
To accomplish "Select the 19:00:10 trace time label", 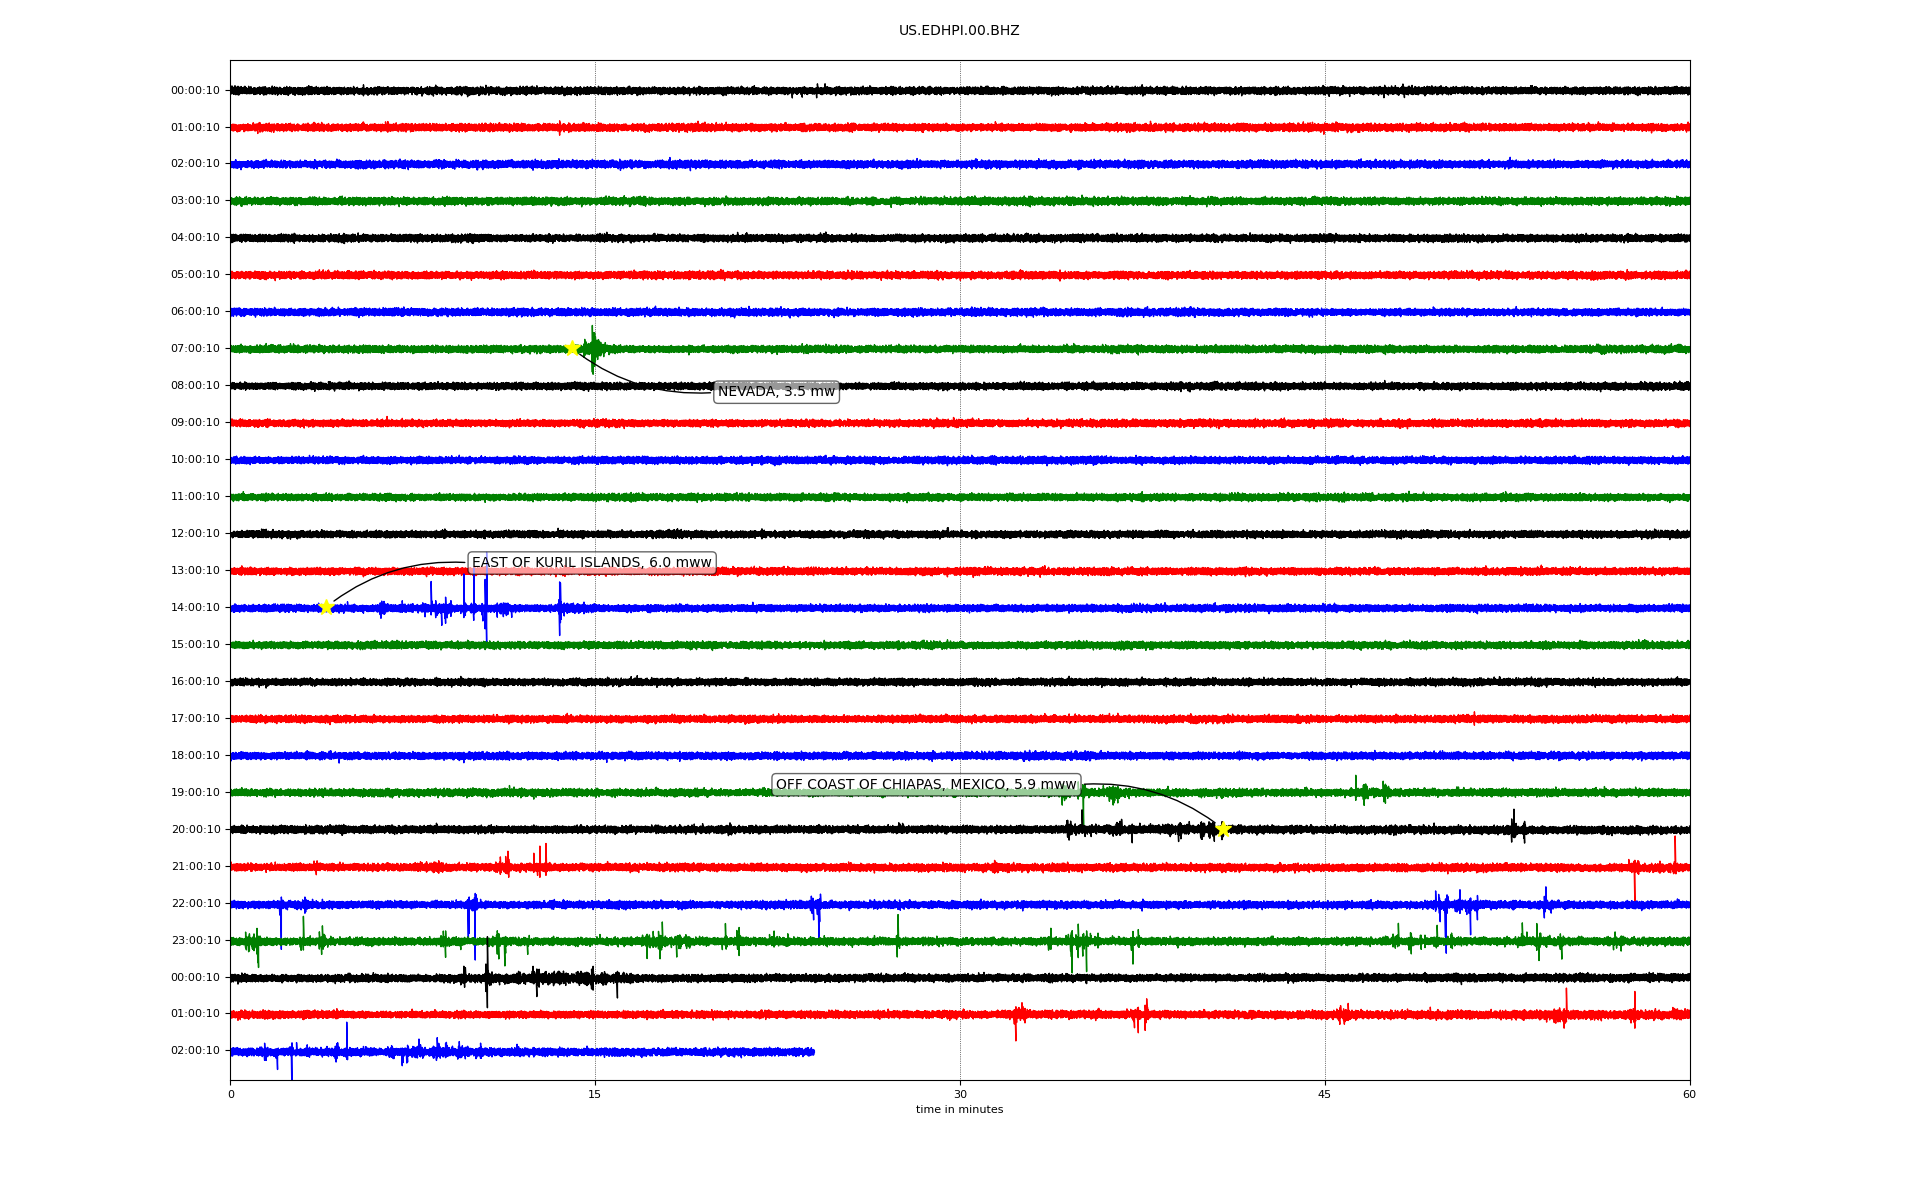I will 195,793.
